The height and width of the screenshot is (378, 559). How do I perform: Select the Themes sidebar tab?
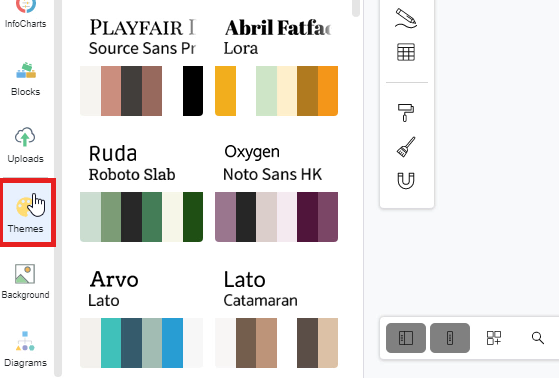(x=27, y=213)
